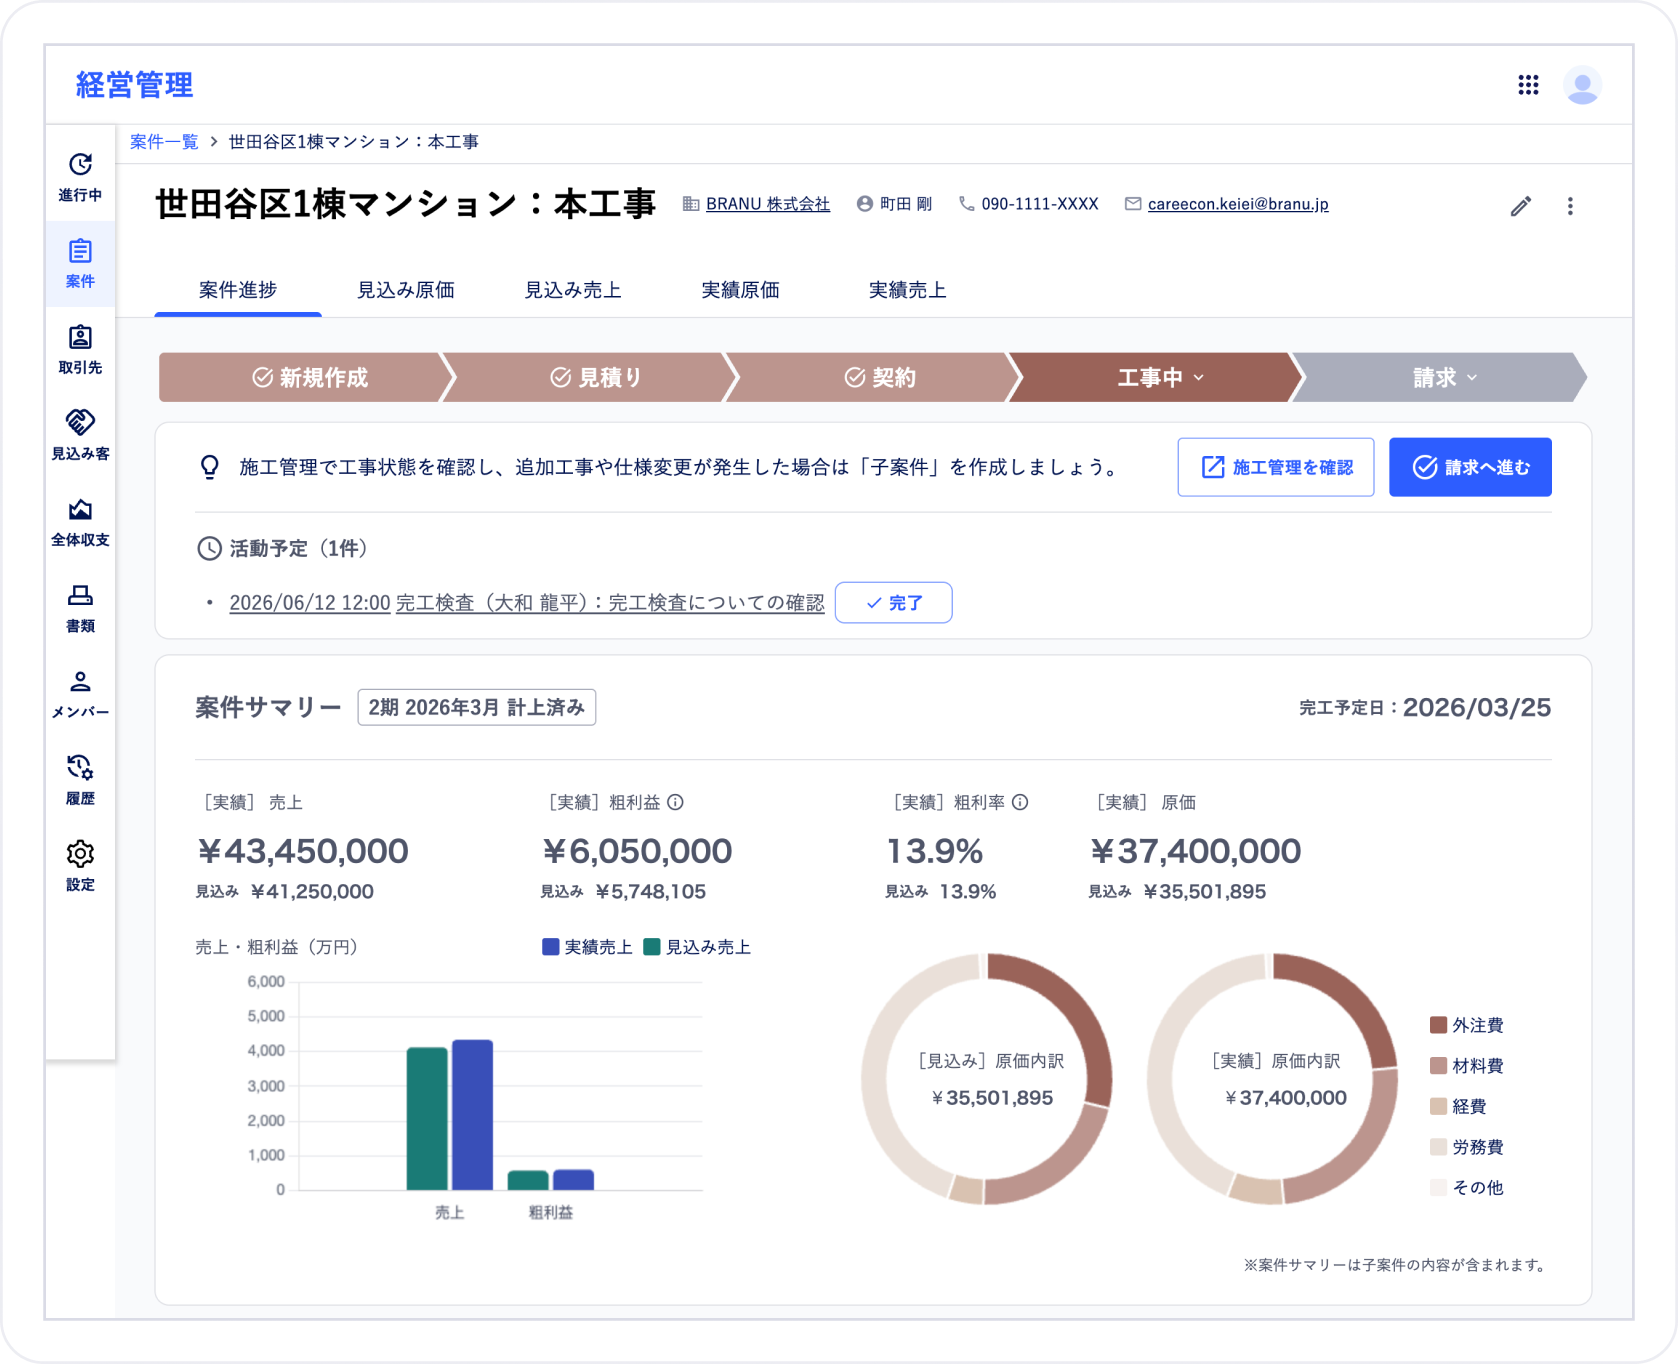The image size is (1678, 1364).
Task: Open the user avatar menu
Action: coord(1582,85)
